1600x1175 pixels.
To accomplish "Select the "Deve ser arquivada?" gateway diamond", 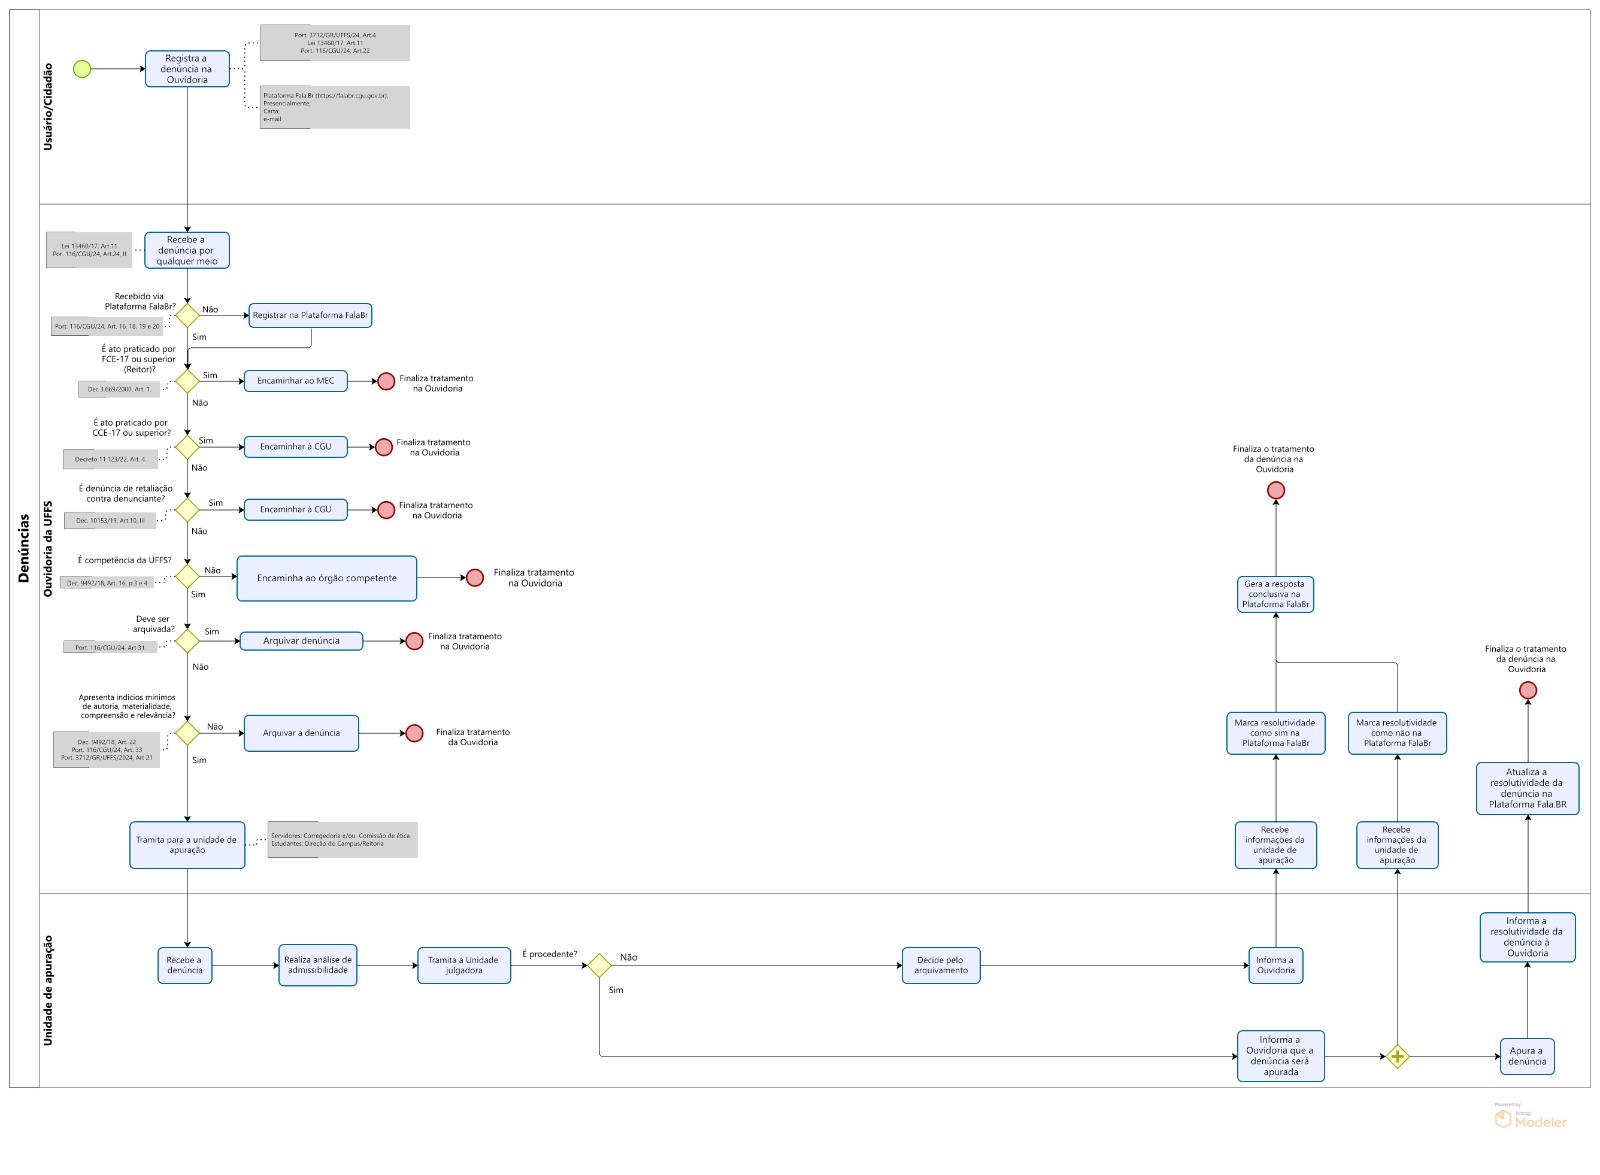I will [x=187, y=641].
